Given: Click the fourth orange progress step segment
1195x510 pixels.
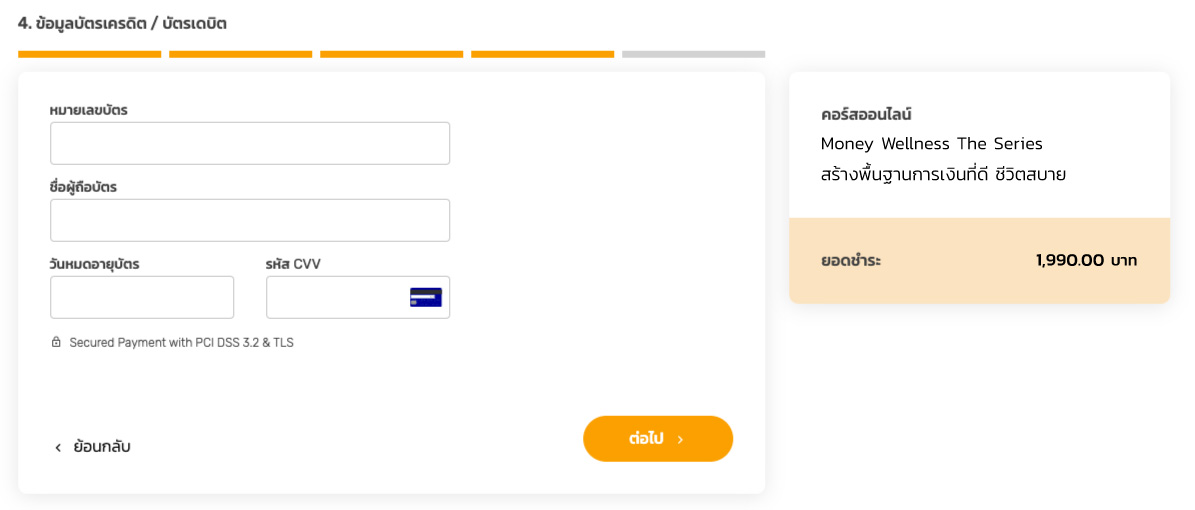Looking at the screenshot, I should tap(542, 54).
